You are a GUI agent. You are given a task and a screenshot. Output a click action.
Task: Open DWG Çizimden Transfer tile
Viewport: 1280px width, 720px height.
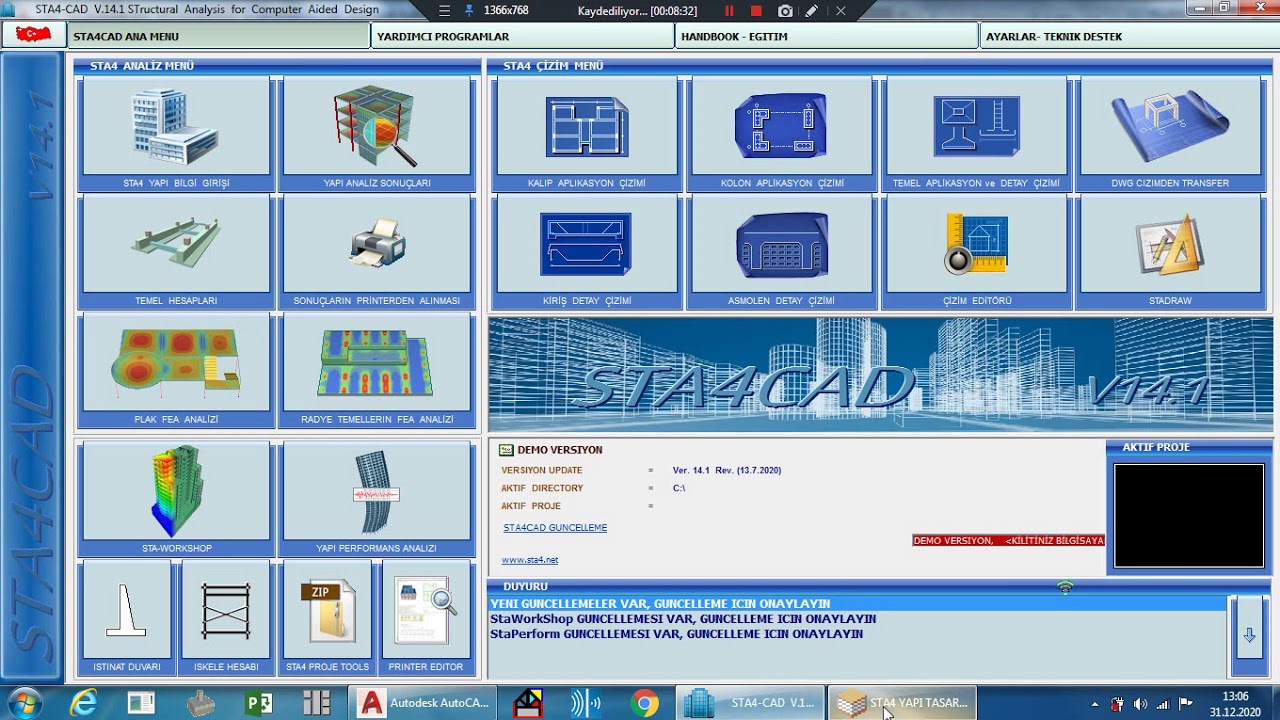(1170, 134)
